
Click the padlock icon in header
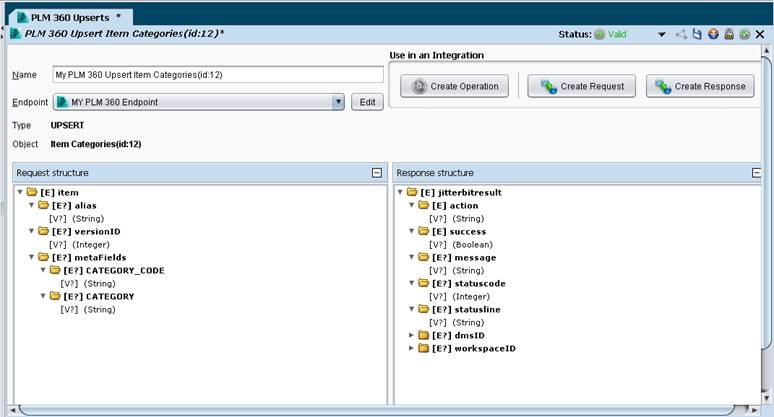[729, 34]
